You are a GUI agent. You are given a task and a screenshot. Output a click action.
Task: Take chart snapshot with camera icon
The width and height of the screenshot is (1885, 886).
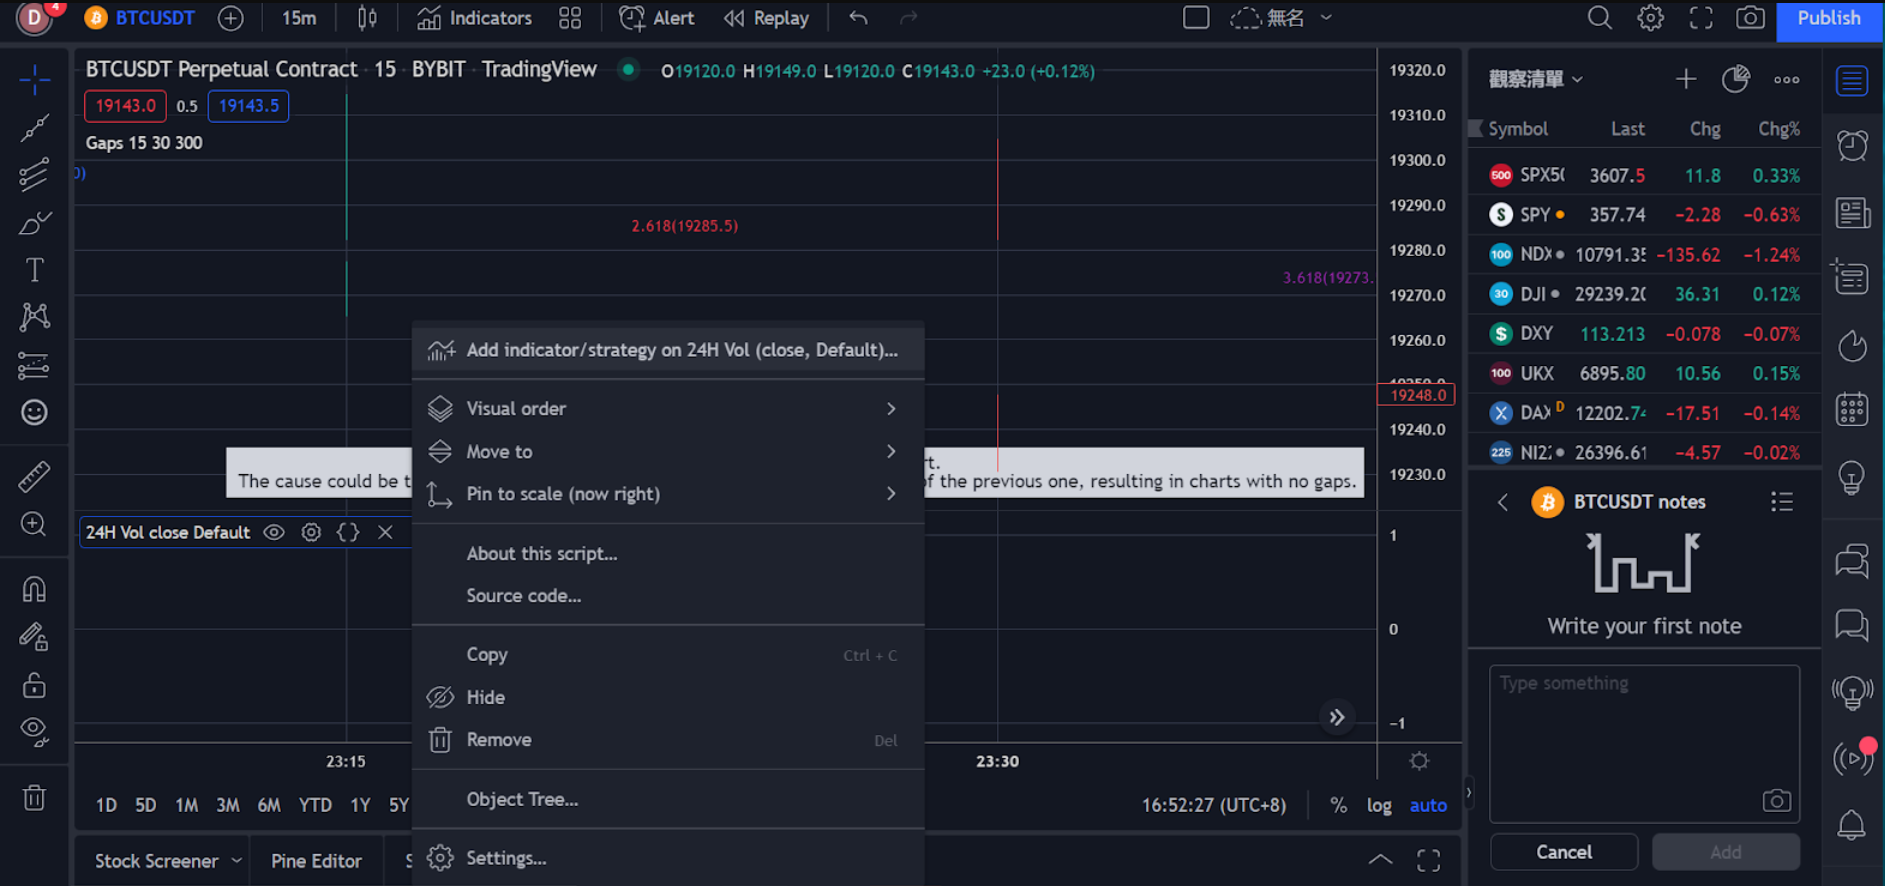pos(1750,18)
